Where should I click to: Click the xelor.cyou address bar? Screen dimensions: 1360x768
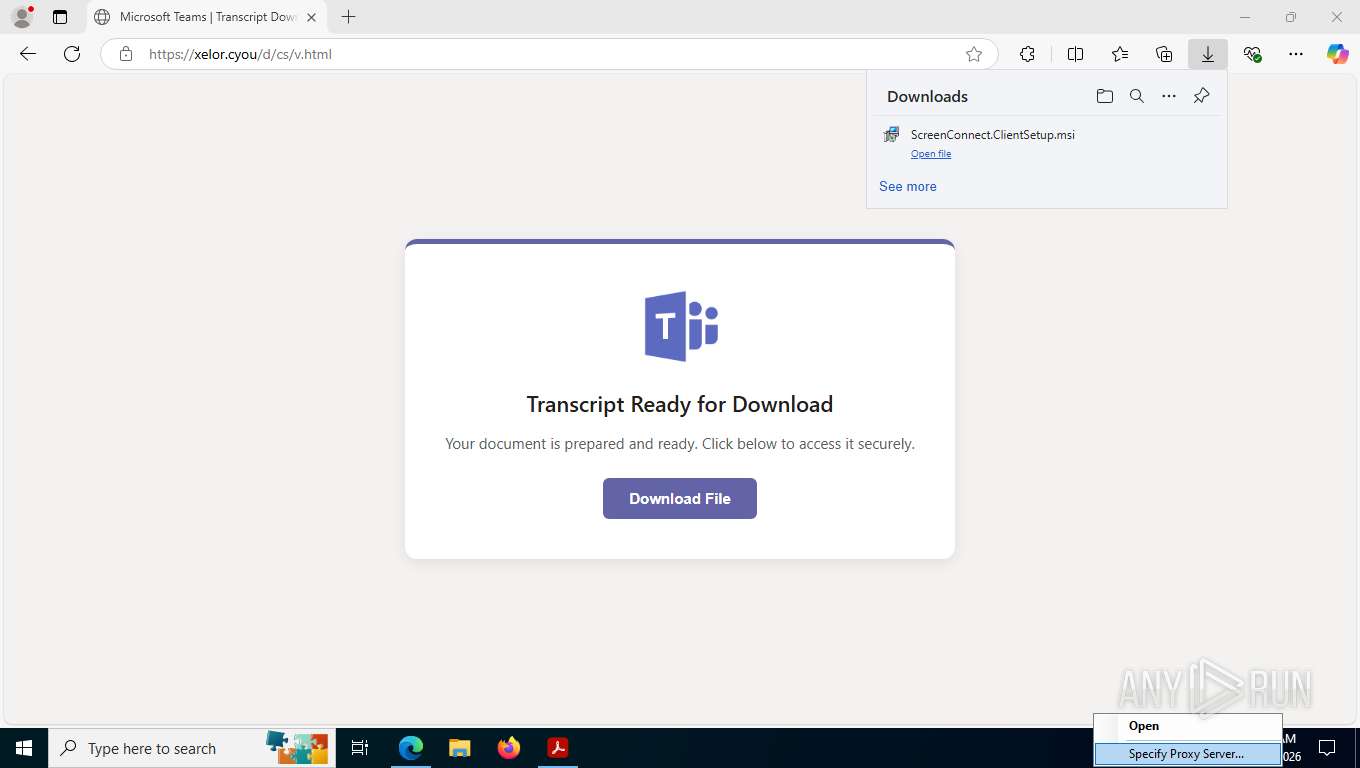tap(549, 54)
